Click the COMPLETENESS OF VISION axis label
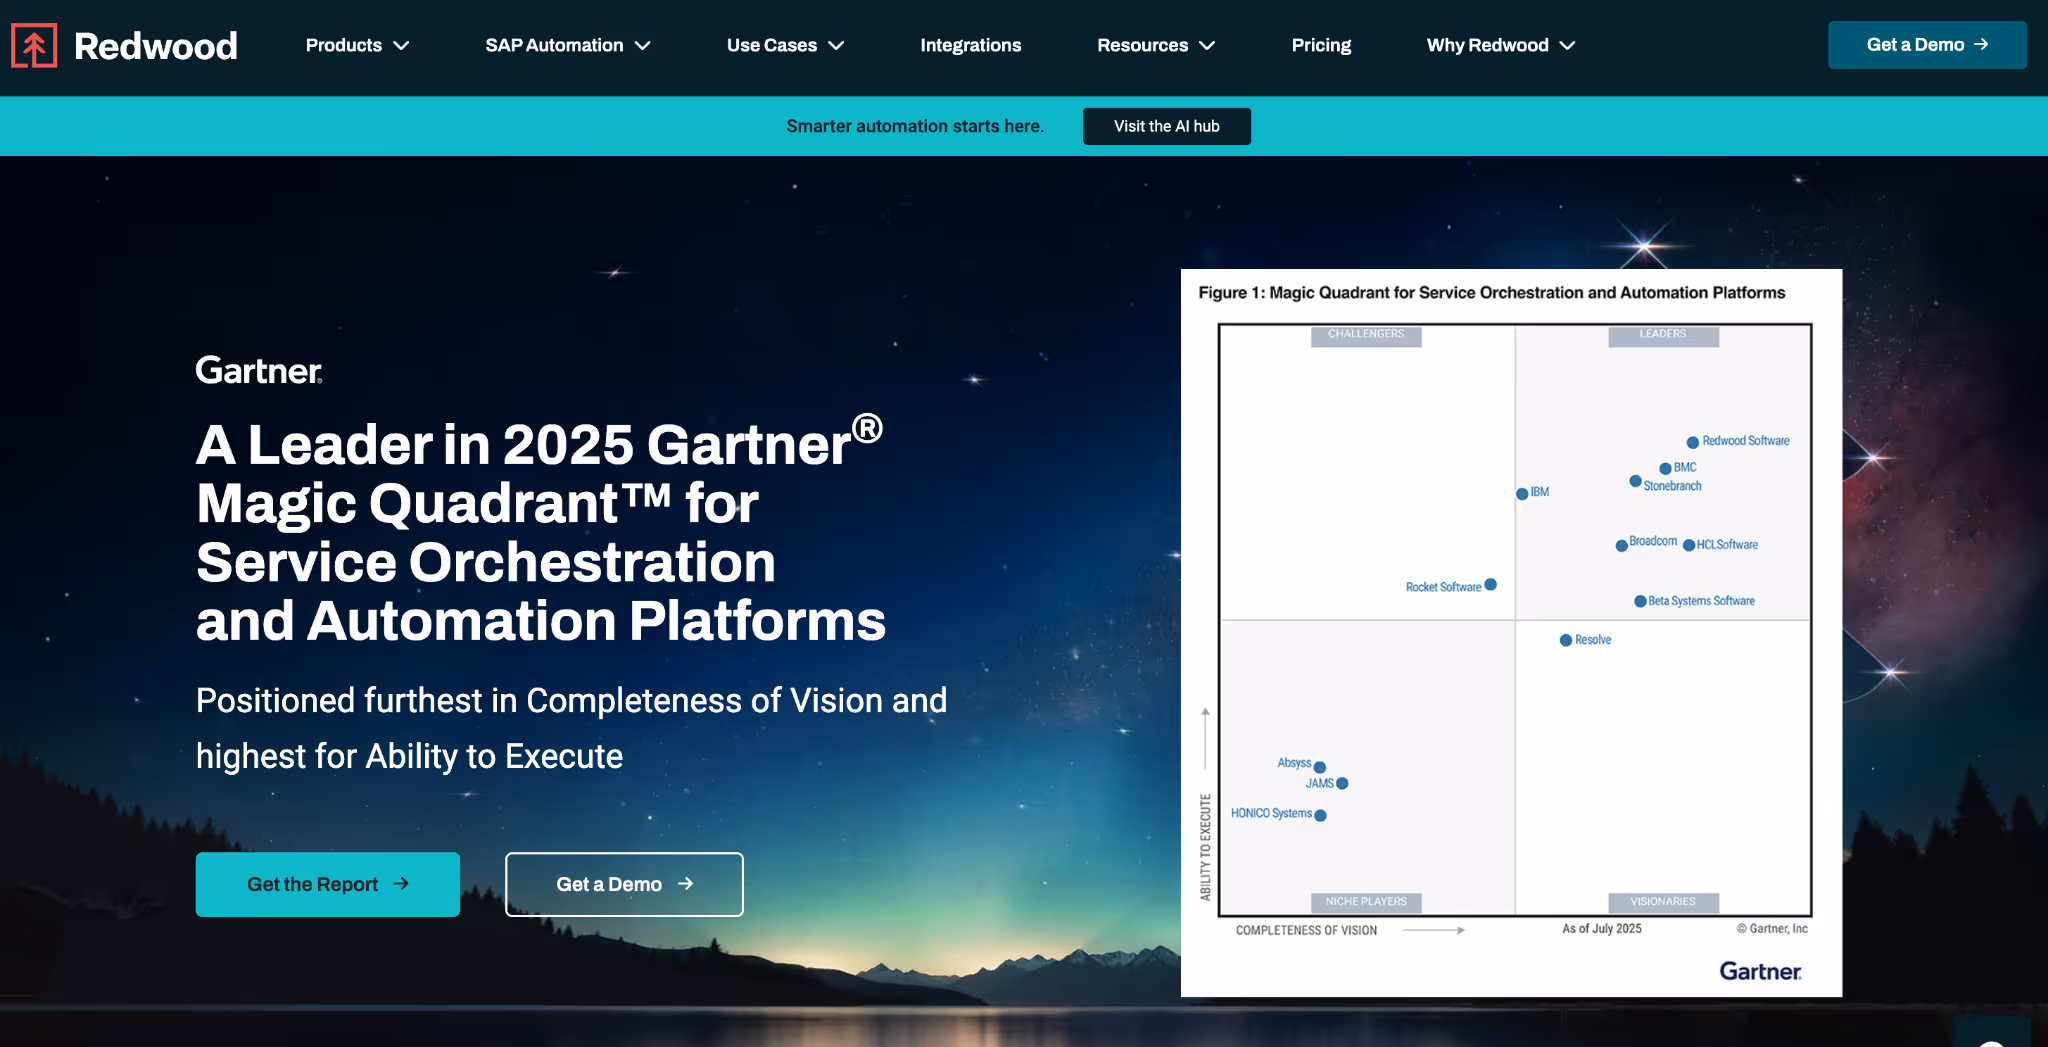Screen dimensions: 2048x1047 tap(1306, 930)
